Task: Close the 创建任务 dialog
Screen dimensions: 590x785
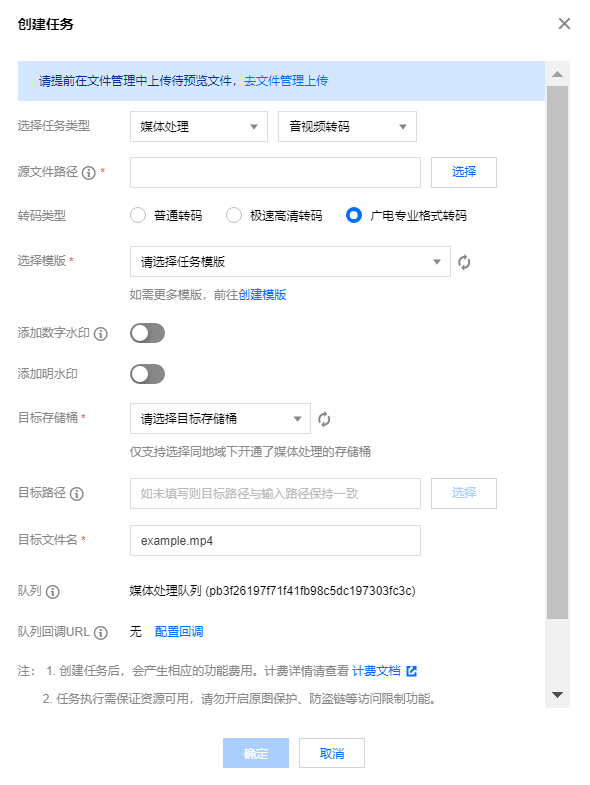Action: 564,24
